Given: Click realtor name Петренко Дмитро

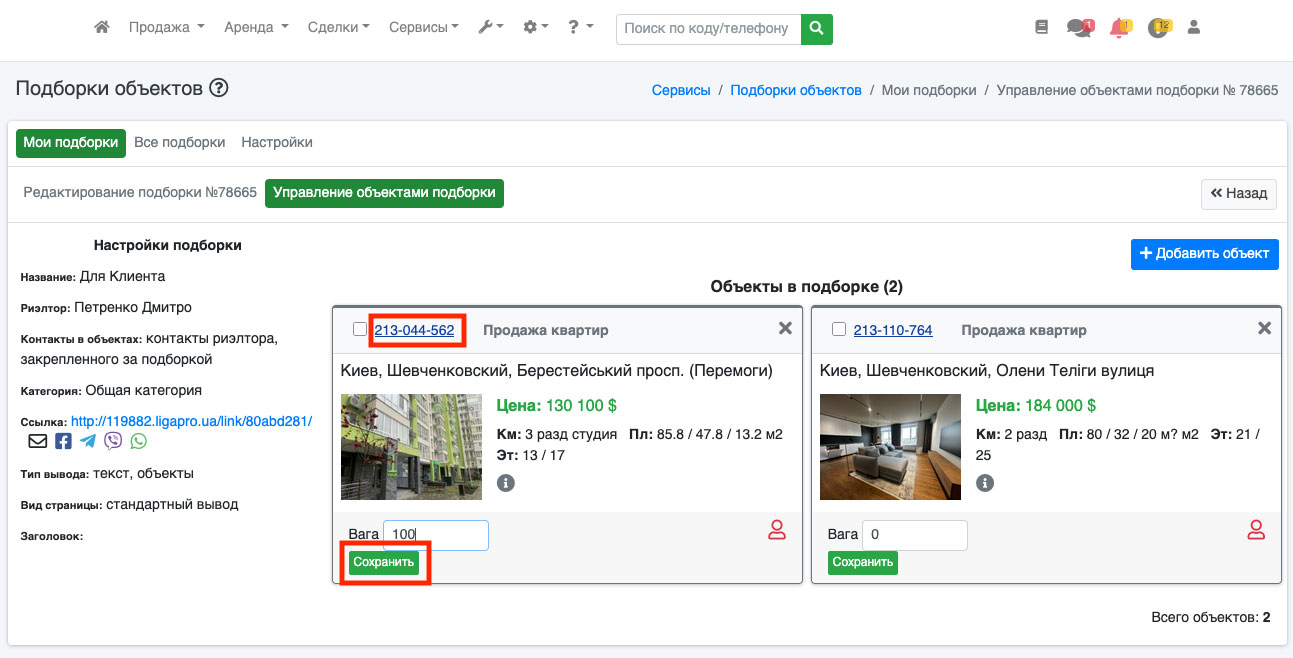Looking at the screenshot, I should [x=133, y=307].
